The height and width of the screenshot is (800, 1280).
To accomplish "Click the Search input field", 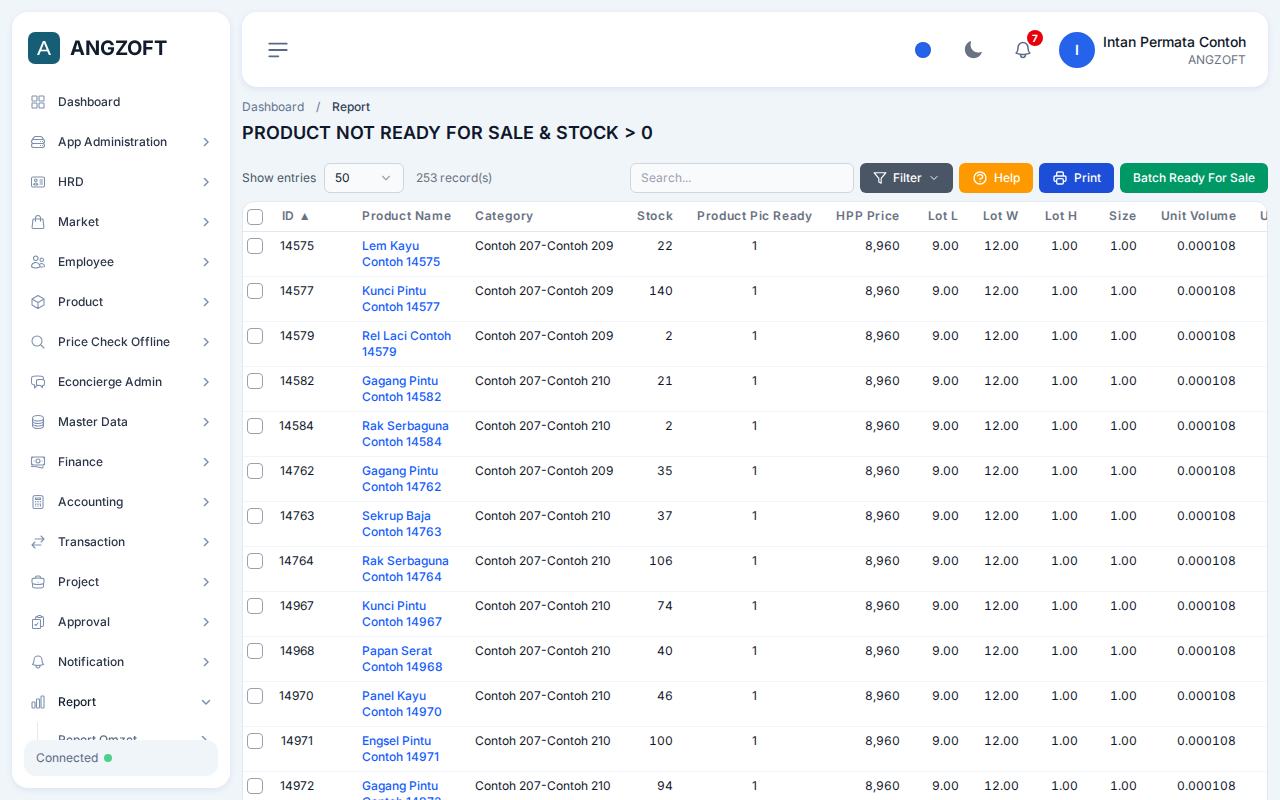I will 742,178.
